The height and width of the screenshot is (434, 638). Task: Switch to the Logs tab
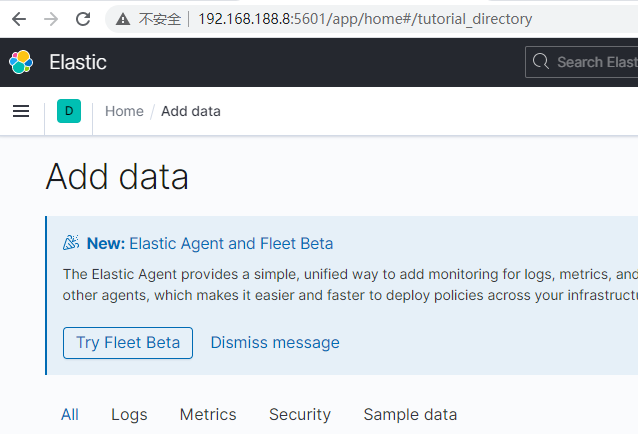click(x=129, y=414)
